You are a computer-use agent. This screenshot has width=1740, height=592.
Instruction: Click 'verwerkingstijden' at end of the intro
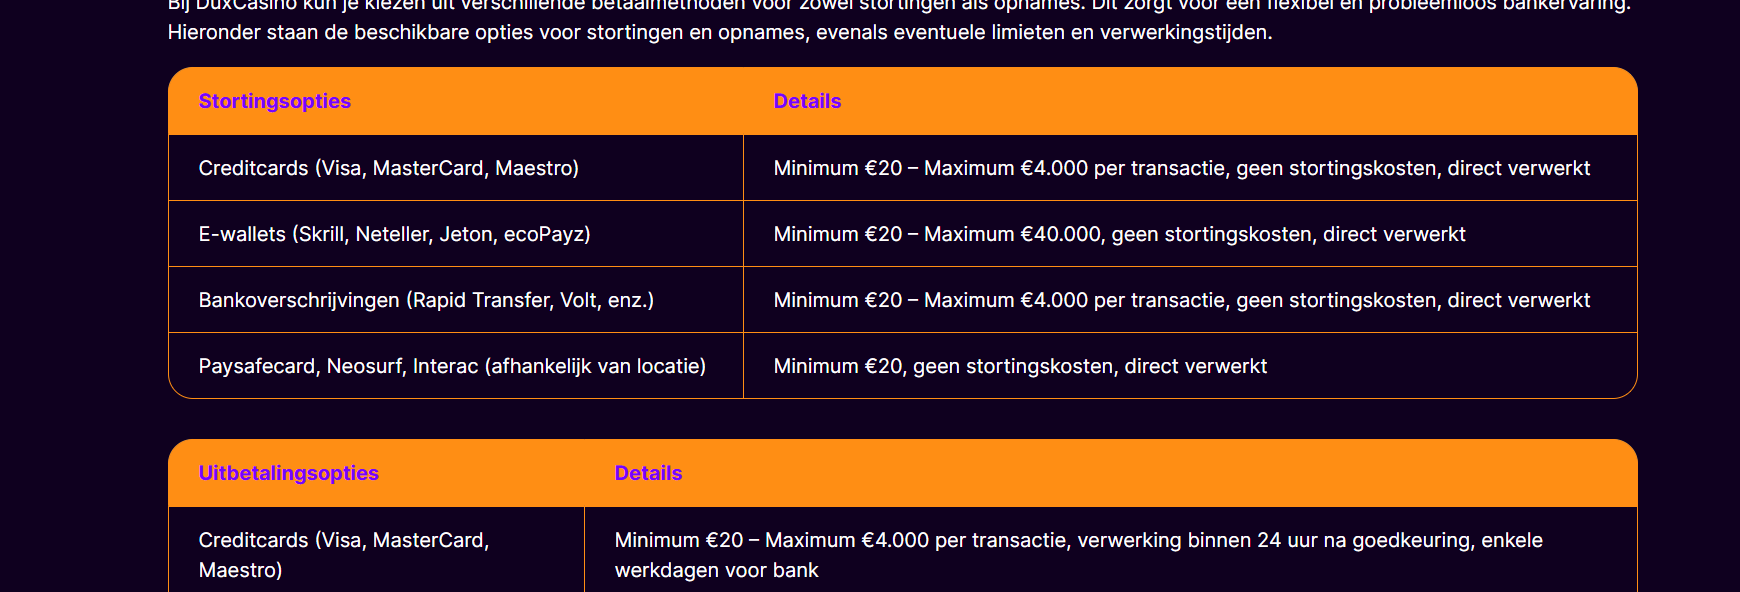pos(1186,32)
